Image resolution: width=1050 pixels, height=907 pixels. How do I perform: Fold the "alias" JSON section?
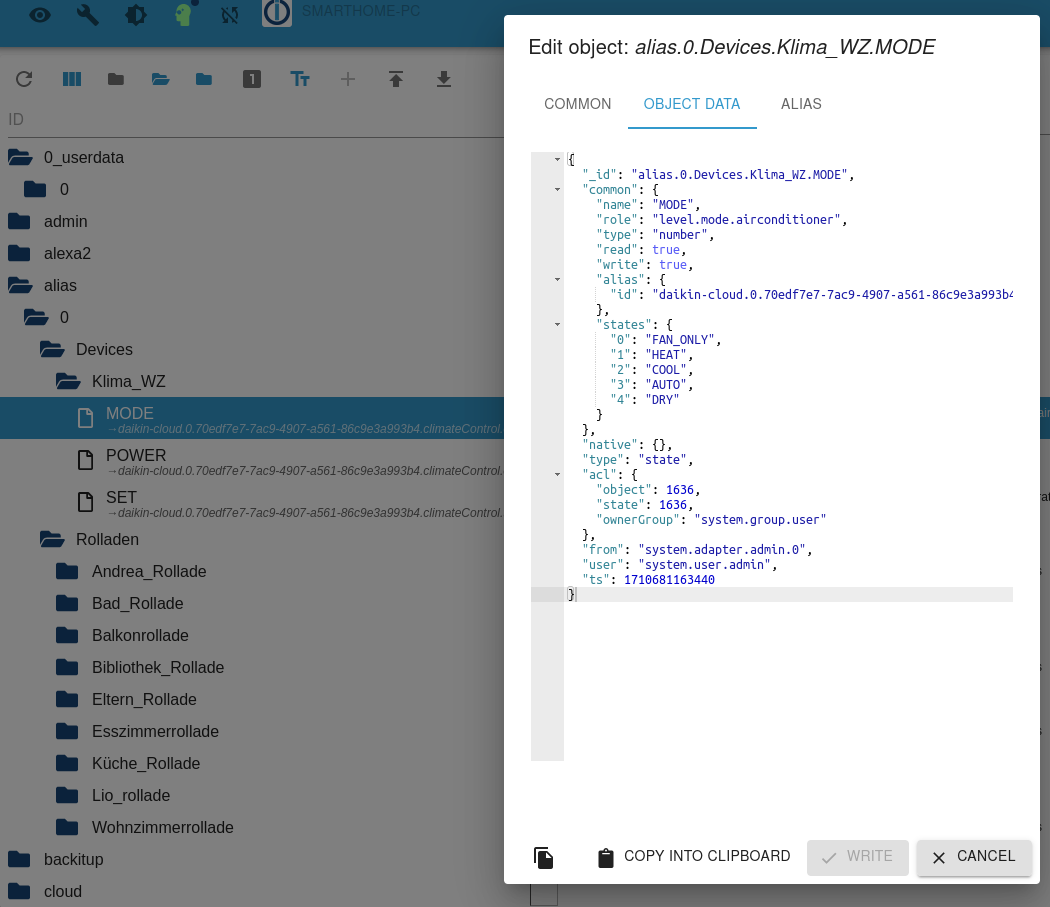point(557,279)
